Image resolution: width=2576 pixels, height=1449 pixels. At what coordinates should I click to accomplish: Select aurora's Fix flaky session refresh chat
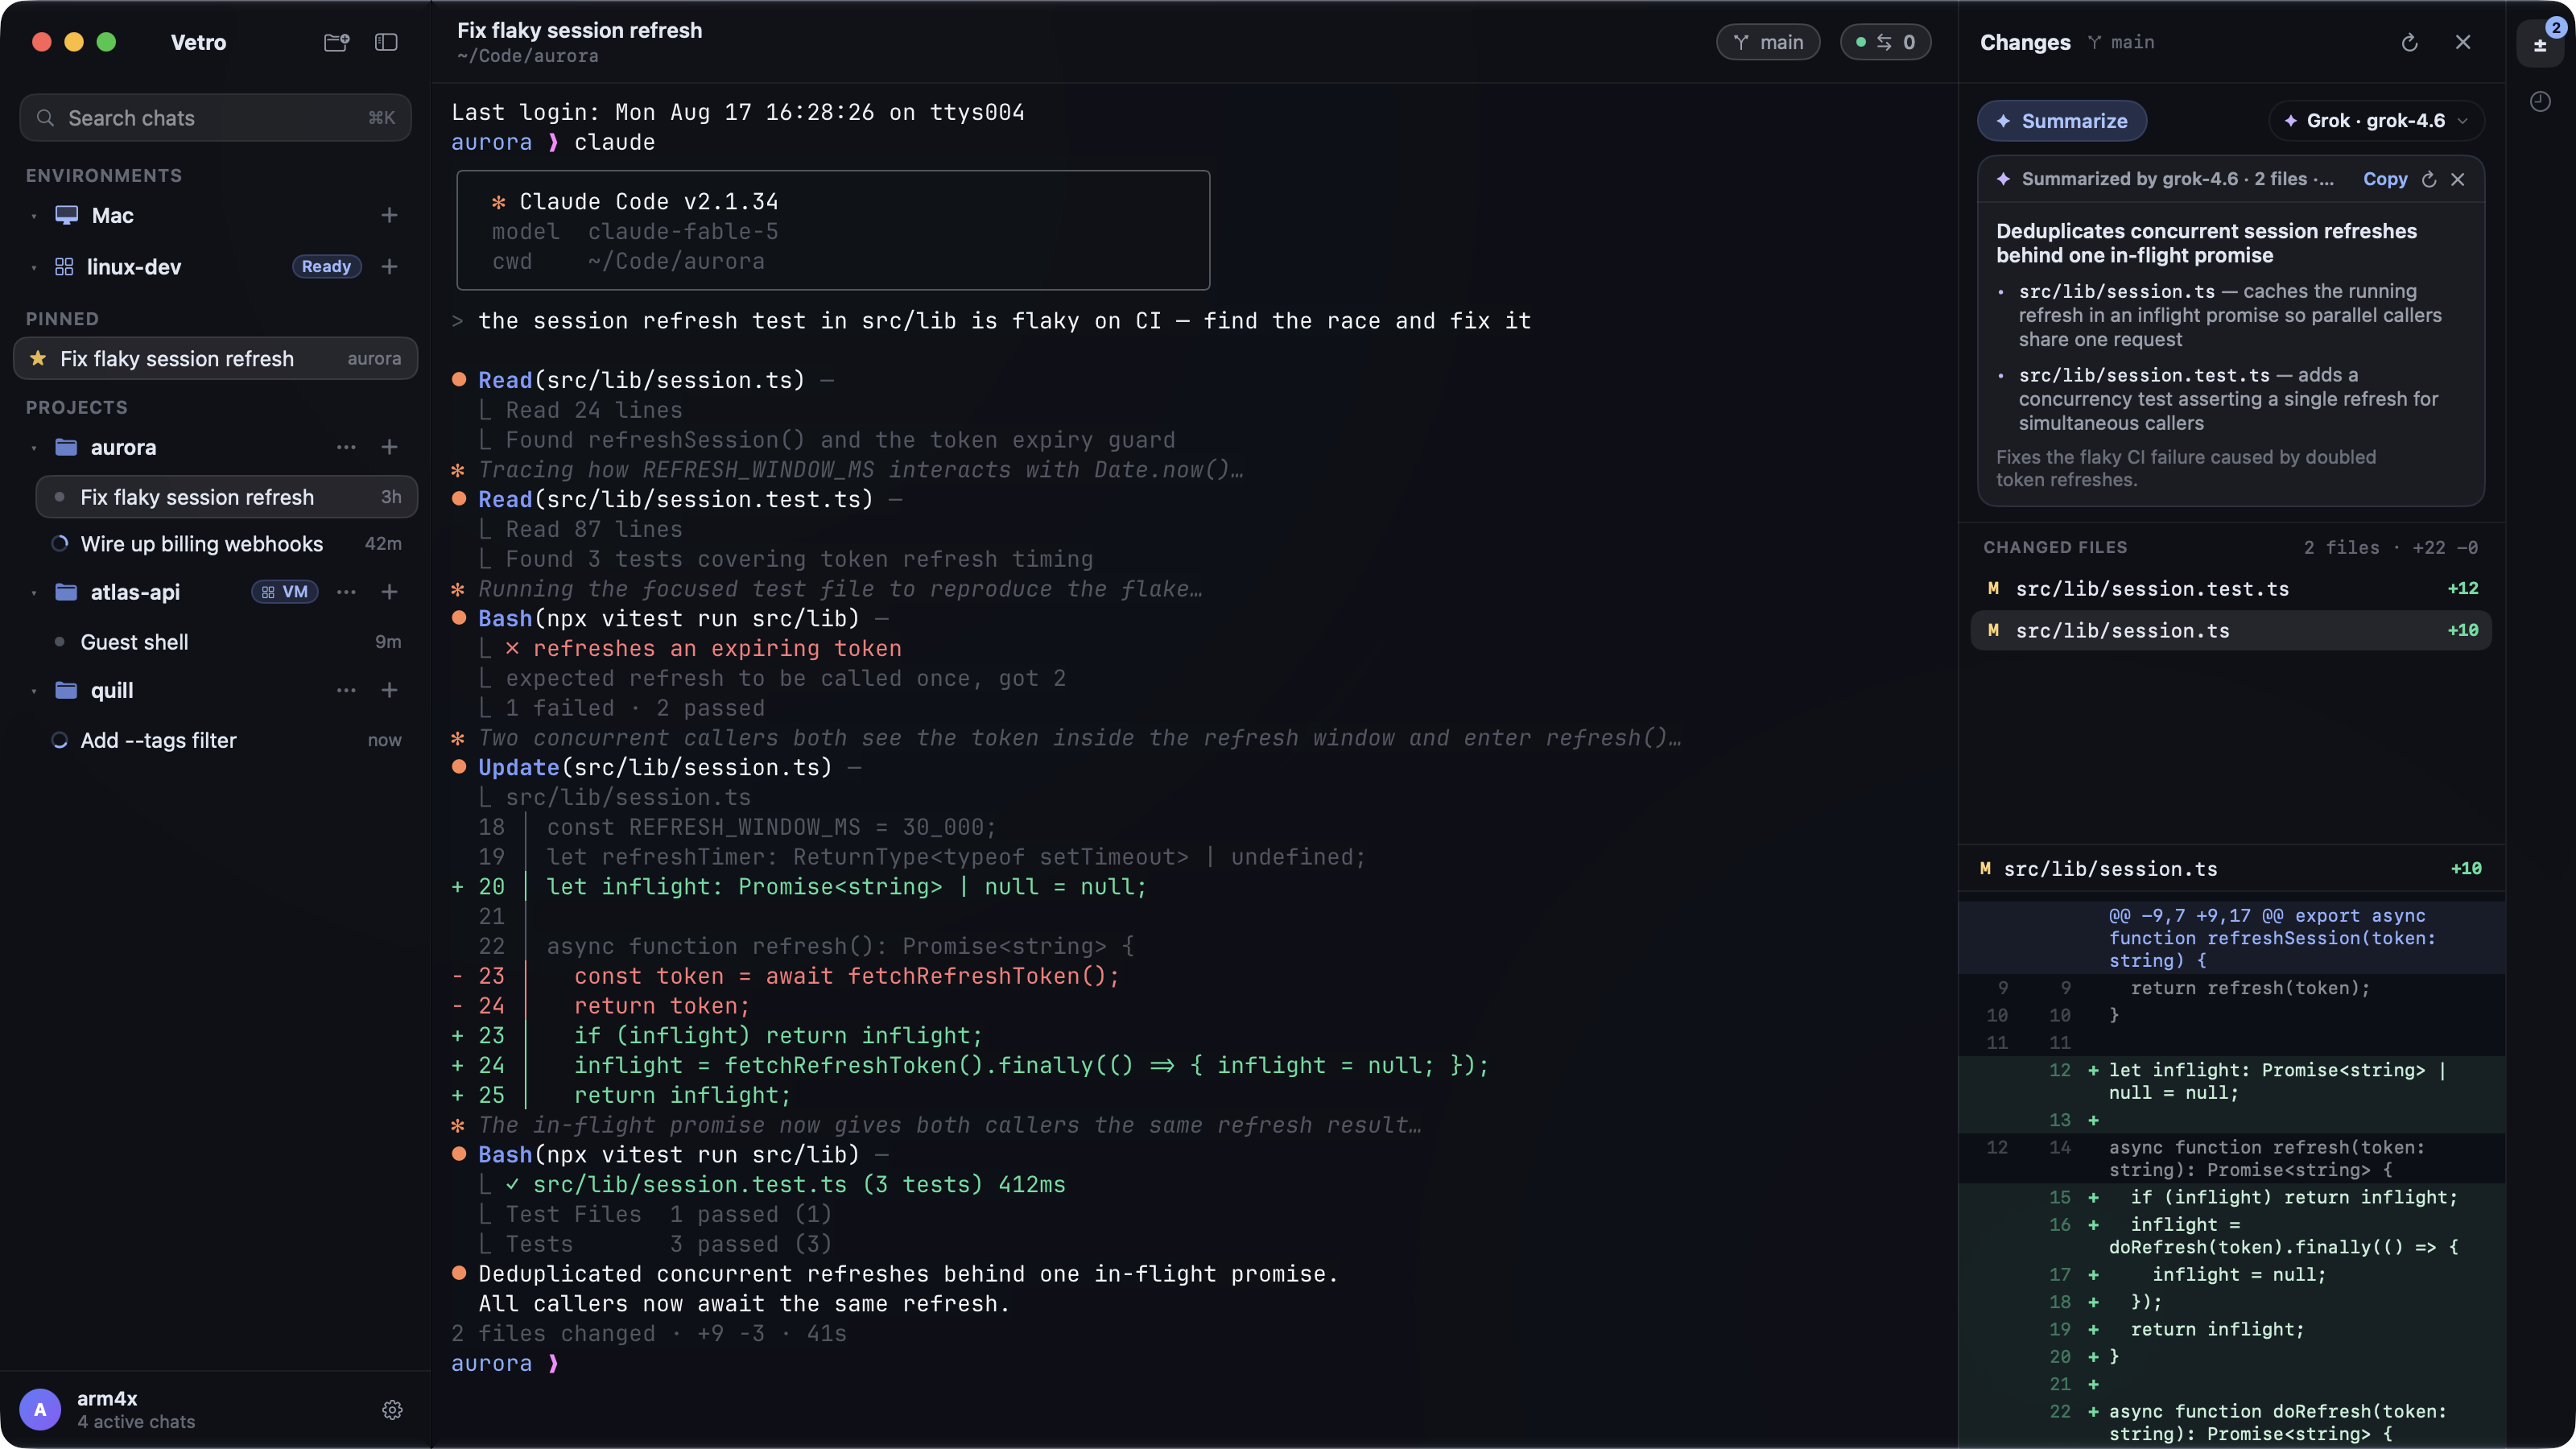click(x=226, y=497)
